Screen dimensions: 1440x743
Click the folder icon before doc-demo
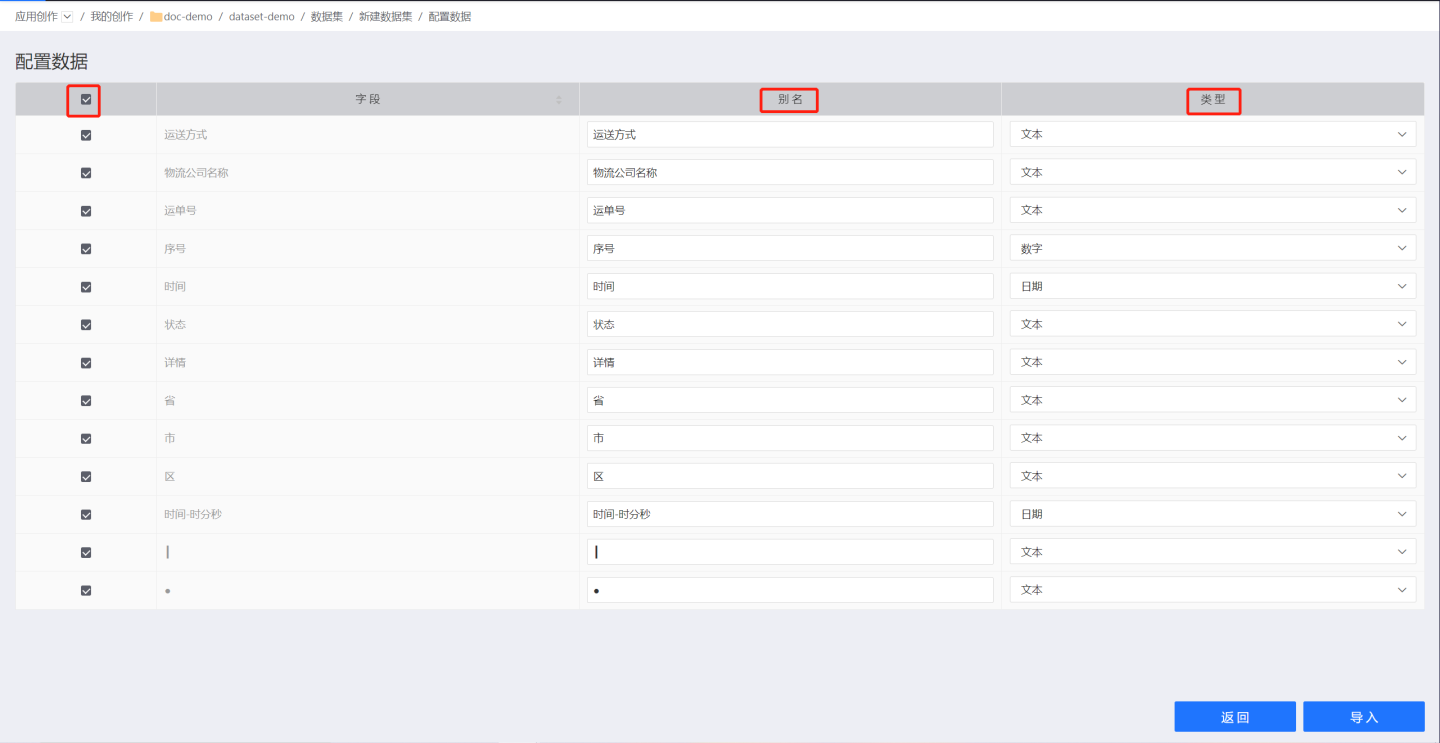156,17
